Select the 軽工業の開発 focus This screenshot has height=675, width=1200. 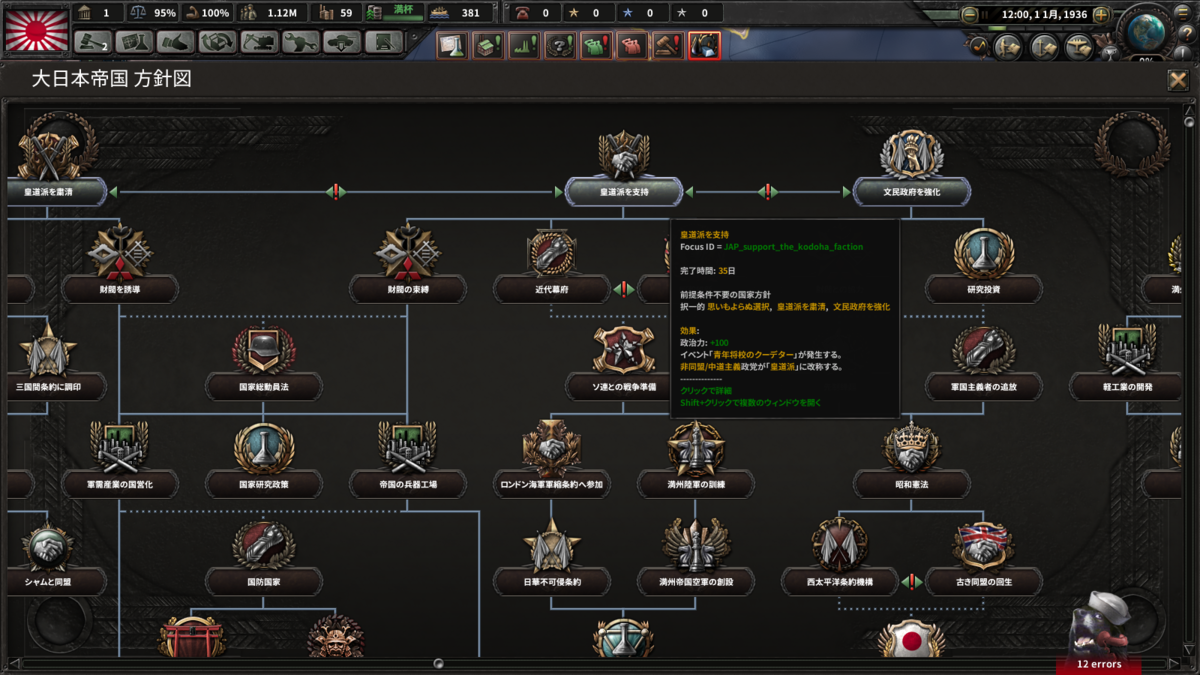(x=1128, y=386)
